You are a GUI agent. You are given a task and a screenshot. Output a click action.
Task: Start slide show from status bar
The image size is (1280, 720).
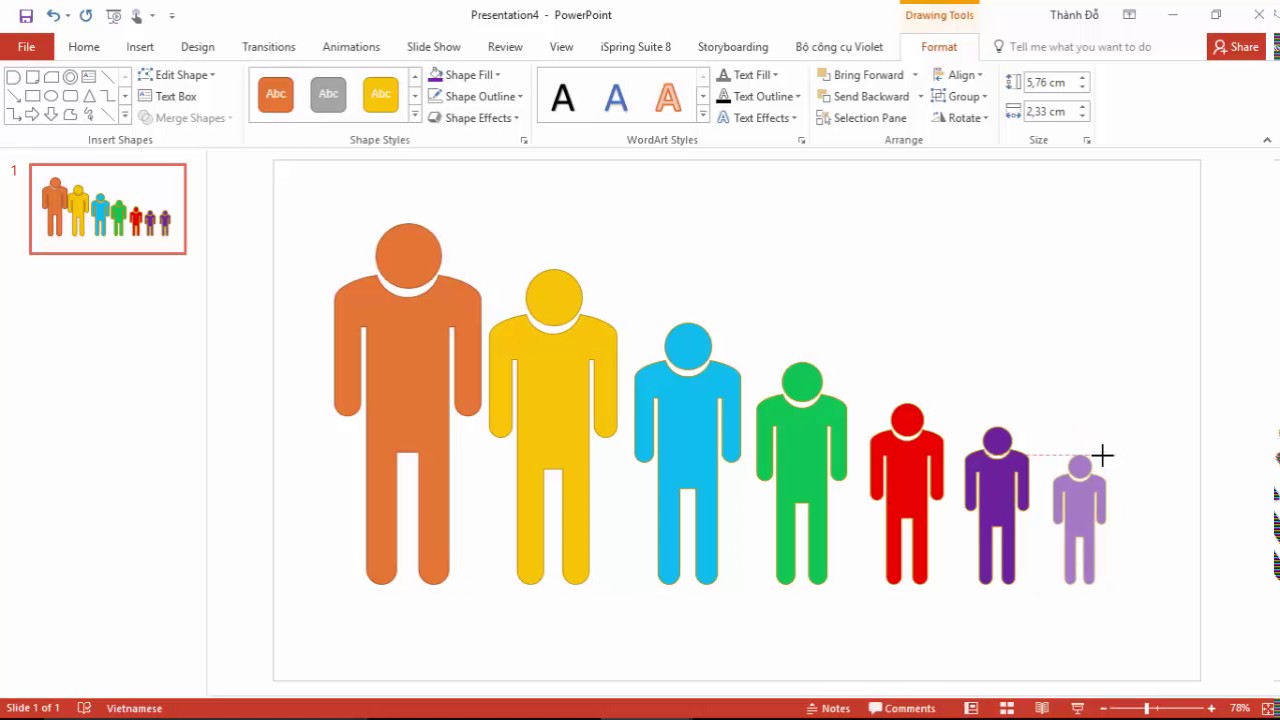pos(1077,708)
